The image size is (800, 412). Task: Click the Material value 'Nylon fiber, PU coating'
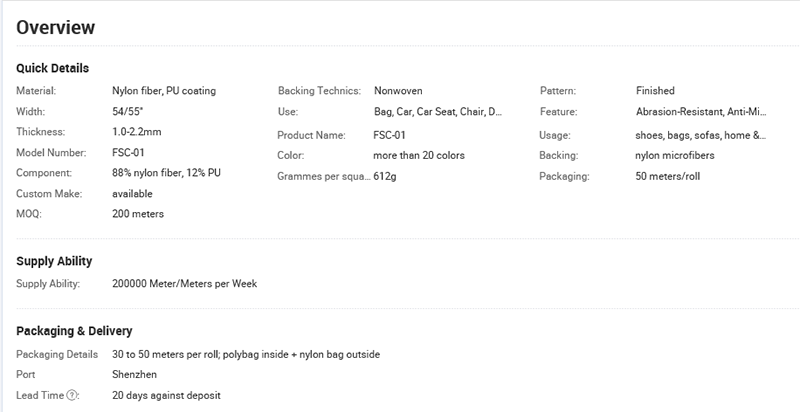pyautogui.click(x=164, y=91)
